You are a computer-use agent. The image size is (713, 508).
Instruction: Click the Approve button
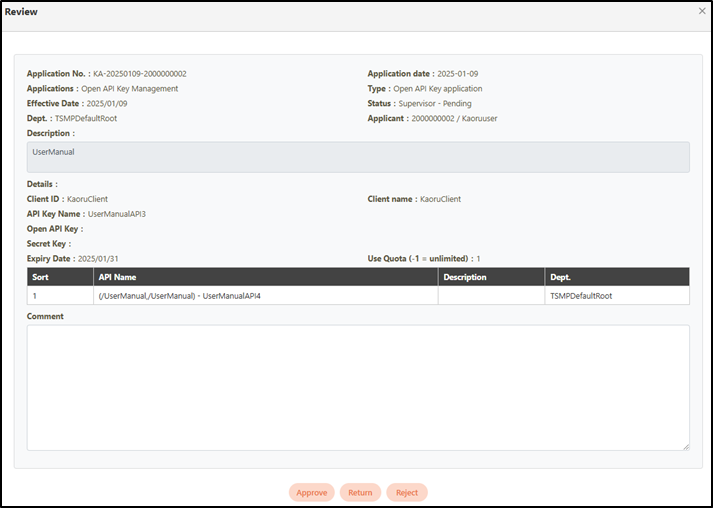(311, 492)
